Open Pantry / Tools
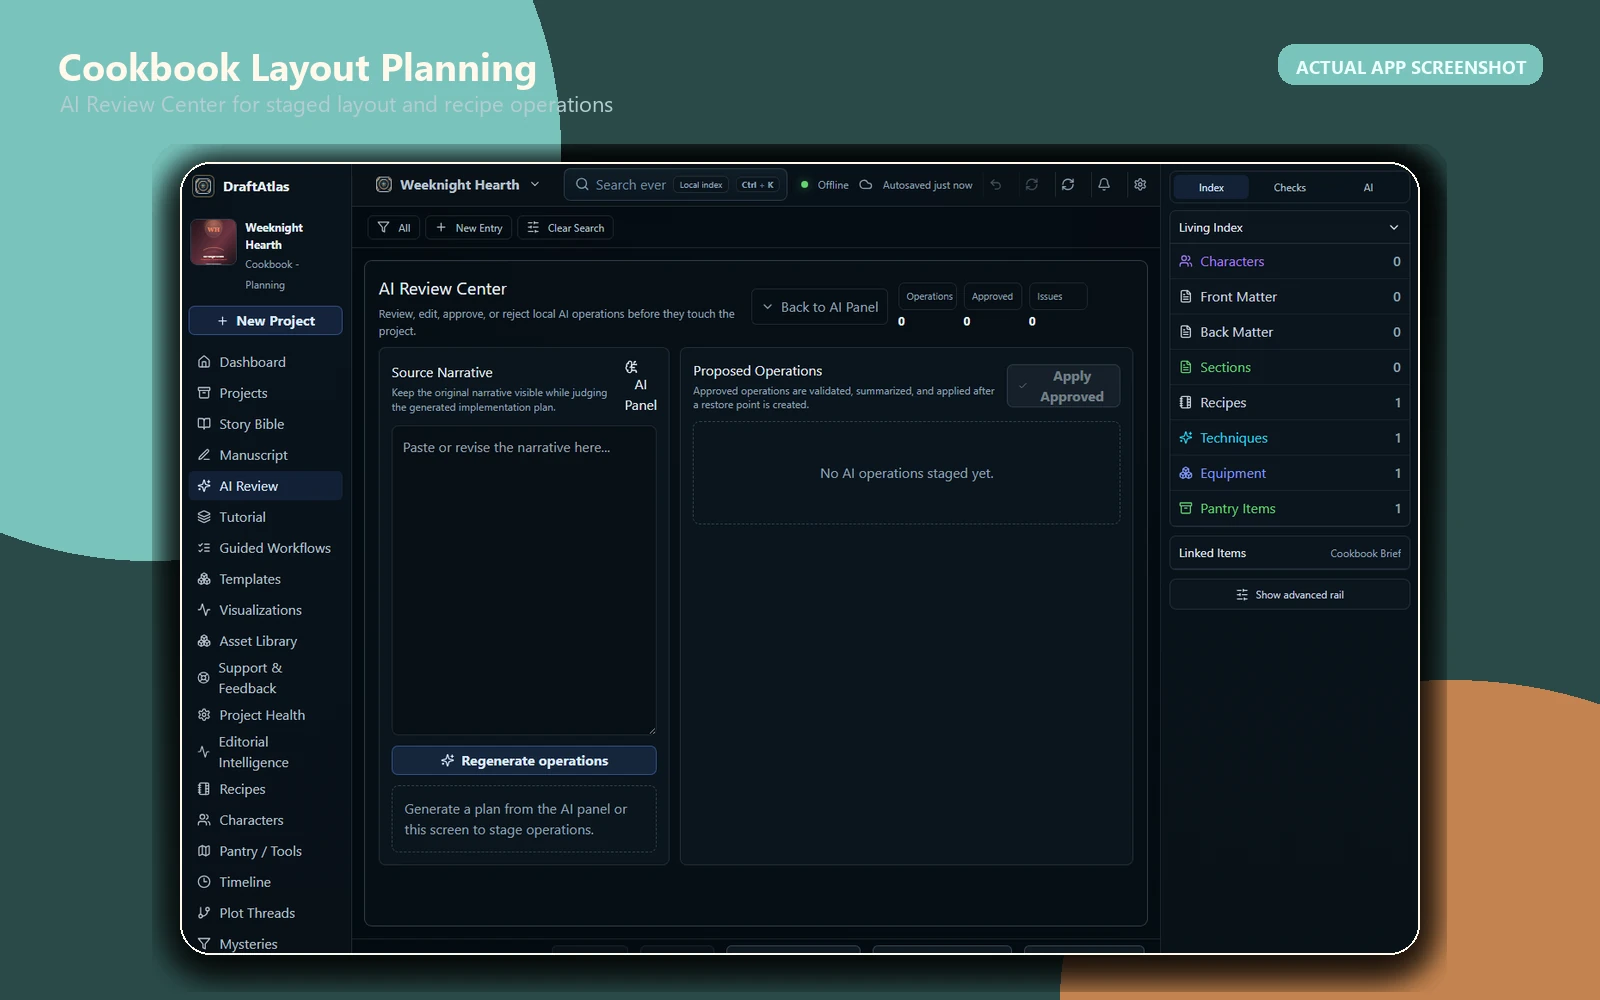1600x1000 pixels. coord(265,851)
